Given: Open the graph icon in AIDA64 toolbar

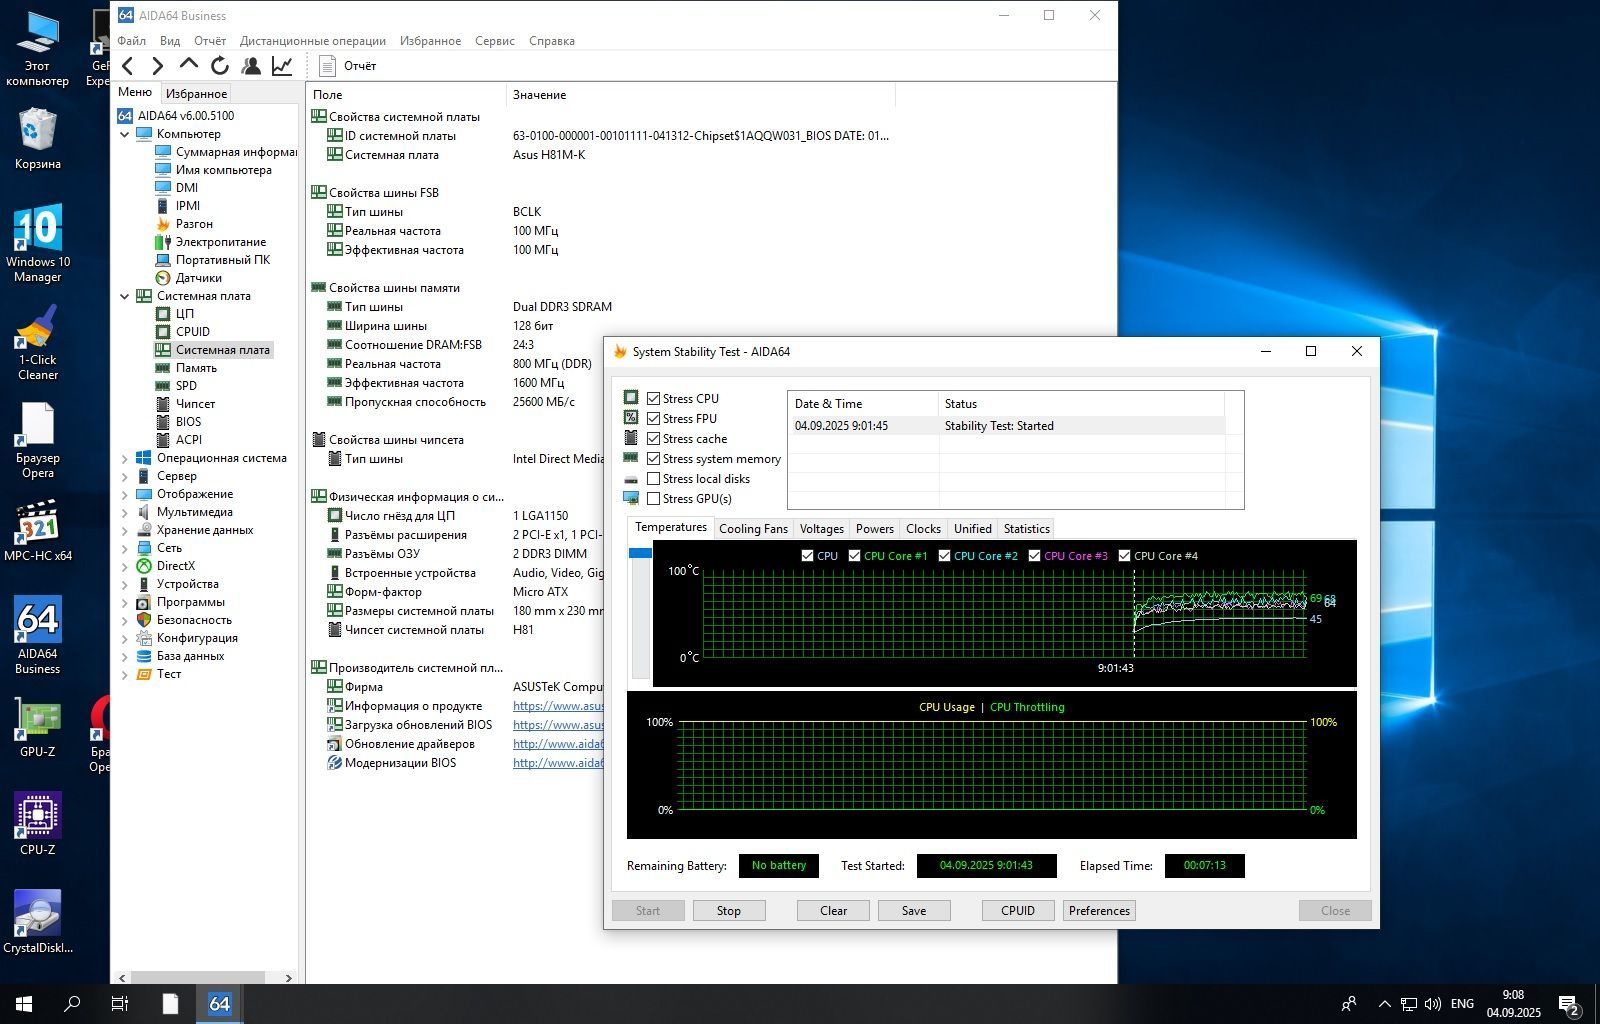Looking at the screenshot, I should click(282, 66).
